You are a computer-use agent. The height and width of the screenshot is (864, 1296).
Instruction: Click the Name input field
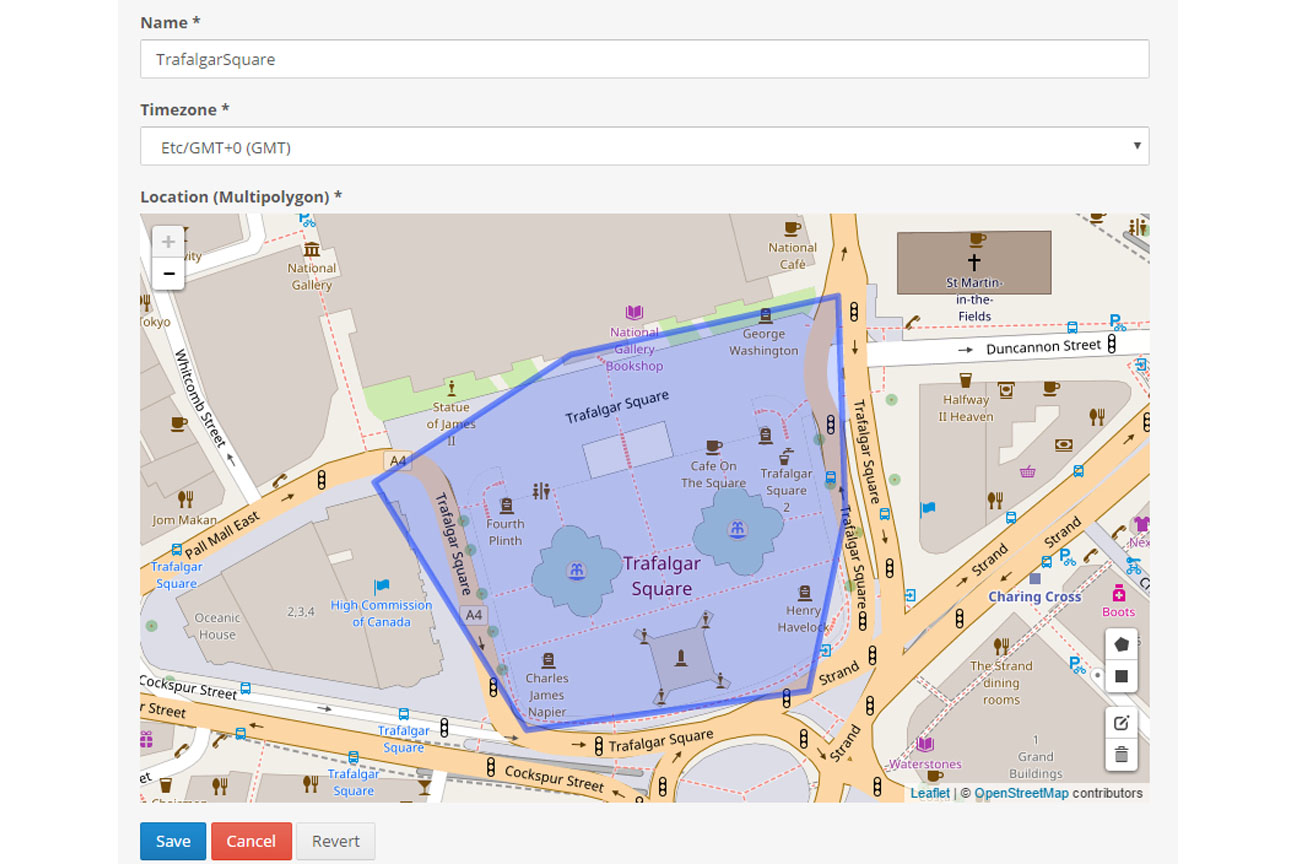(644, 59)
